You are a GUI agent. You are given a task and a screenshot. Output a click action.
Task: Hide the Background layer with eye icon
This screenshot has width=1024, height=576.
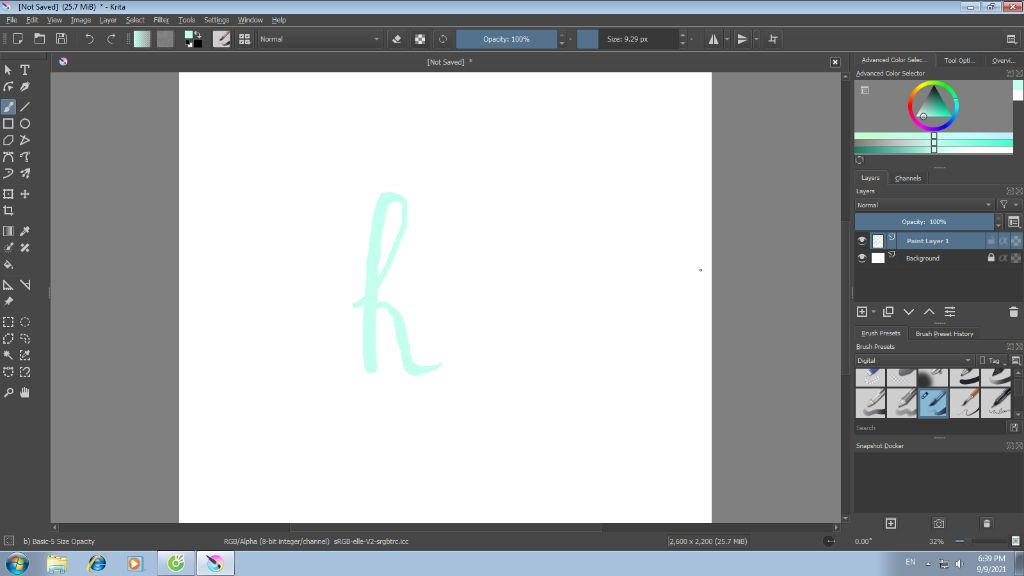(862, 258)
